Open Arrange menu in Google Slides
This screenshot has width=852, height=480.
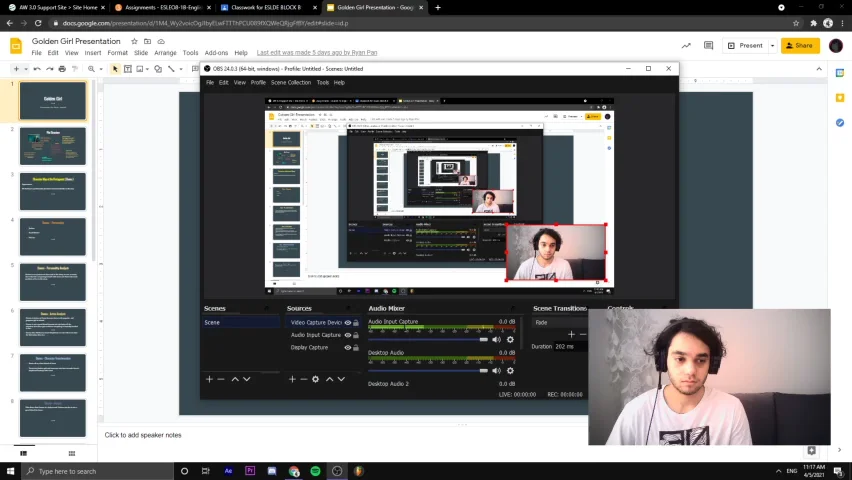(x=165, y=53)
